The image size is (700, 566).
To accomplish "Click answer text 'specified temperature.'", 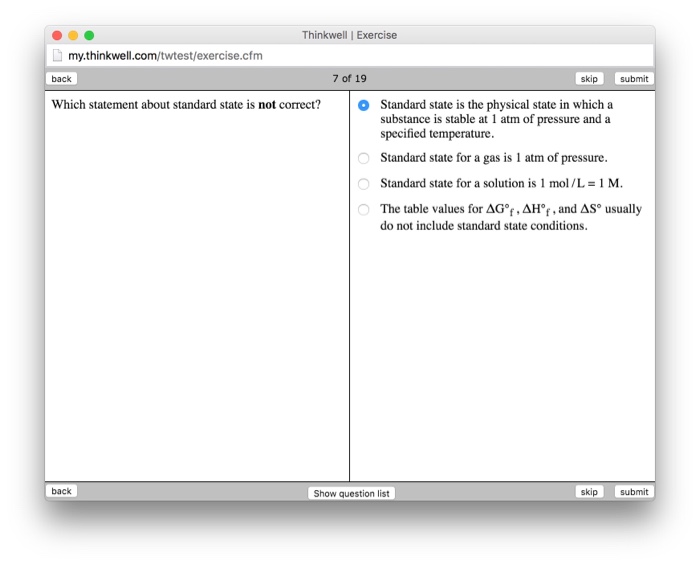I will 437,133.
